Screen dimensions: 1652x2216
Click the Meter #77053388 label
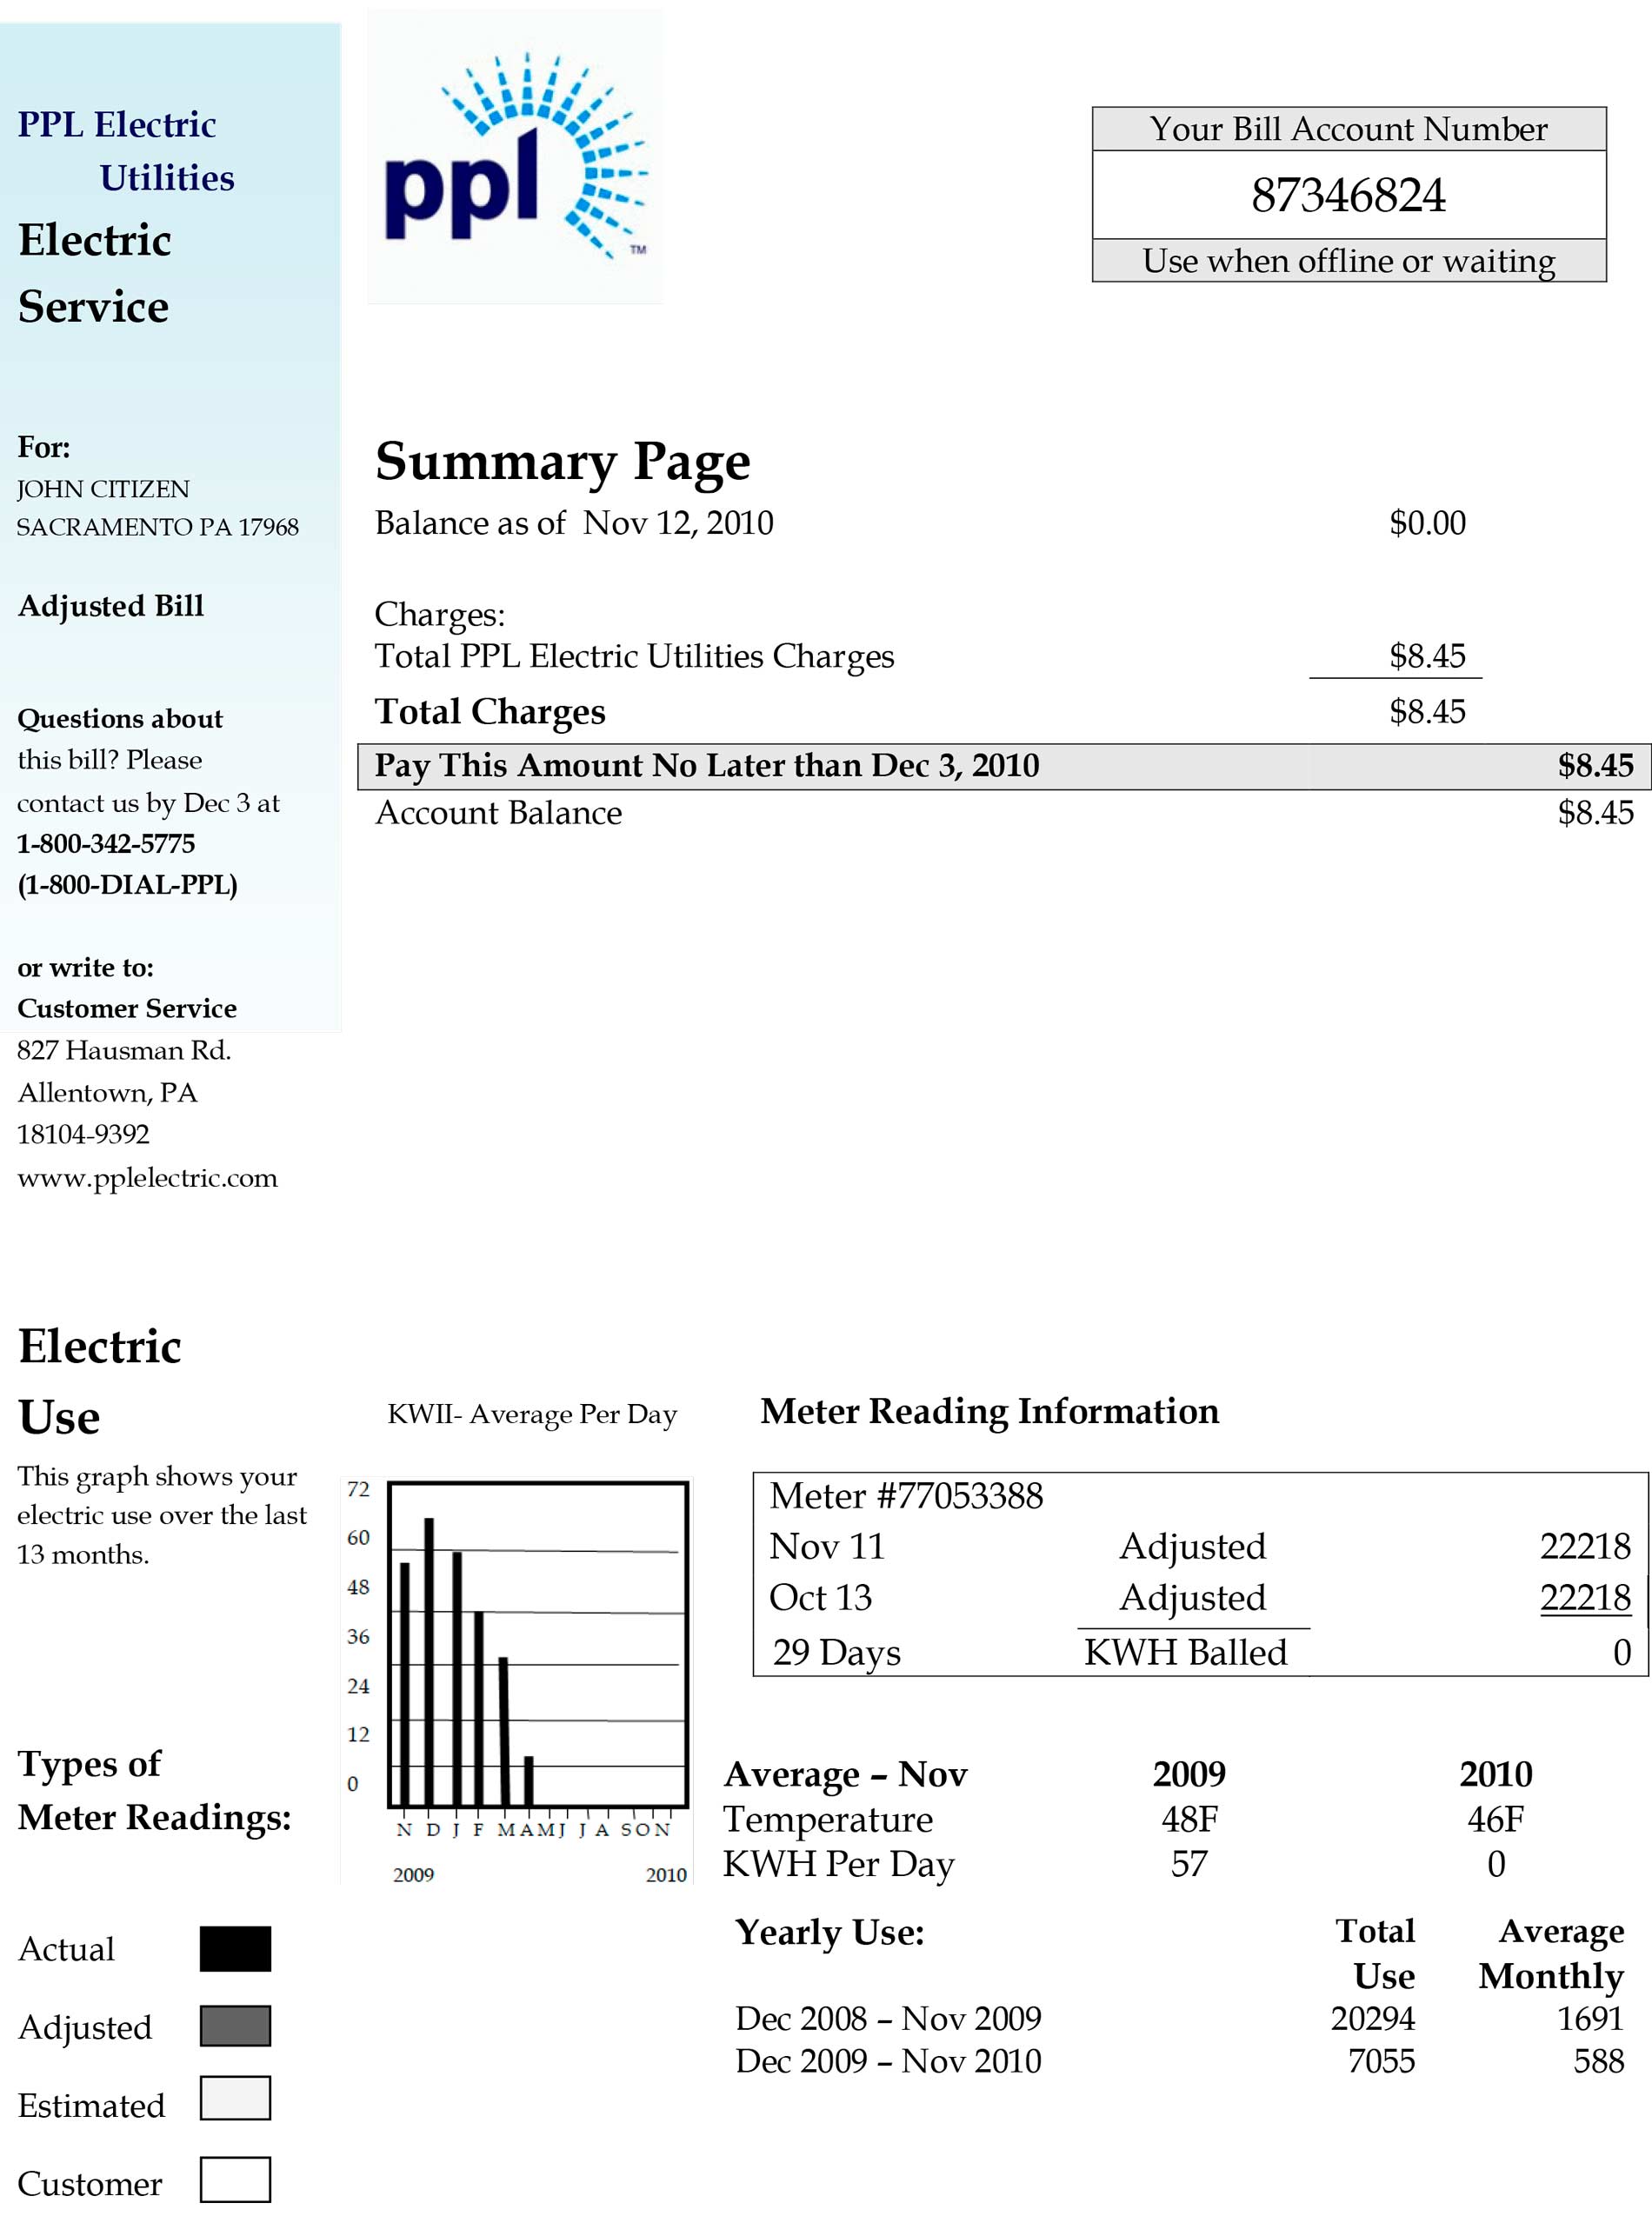tap(906, 1496)
